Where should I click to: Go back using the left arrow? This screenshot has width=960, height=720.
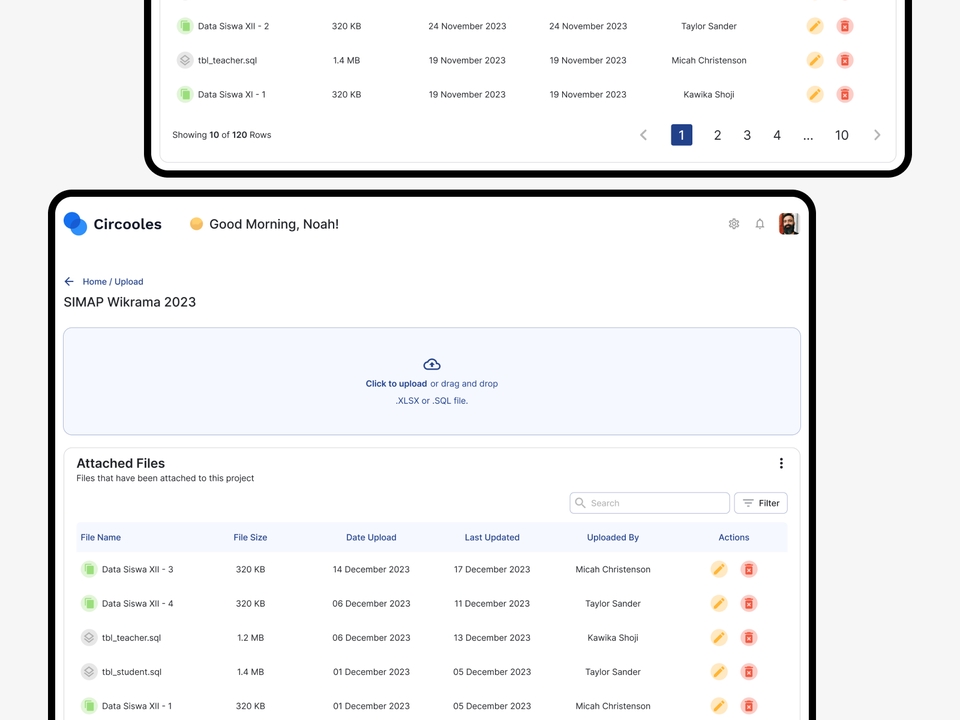69,282
